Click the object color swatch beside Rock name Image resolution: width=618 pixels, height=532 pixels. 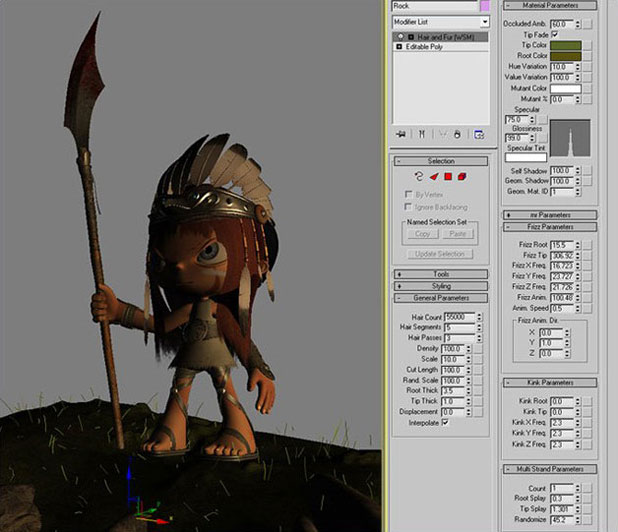point(485,6)
